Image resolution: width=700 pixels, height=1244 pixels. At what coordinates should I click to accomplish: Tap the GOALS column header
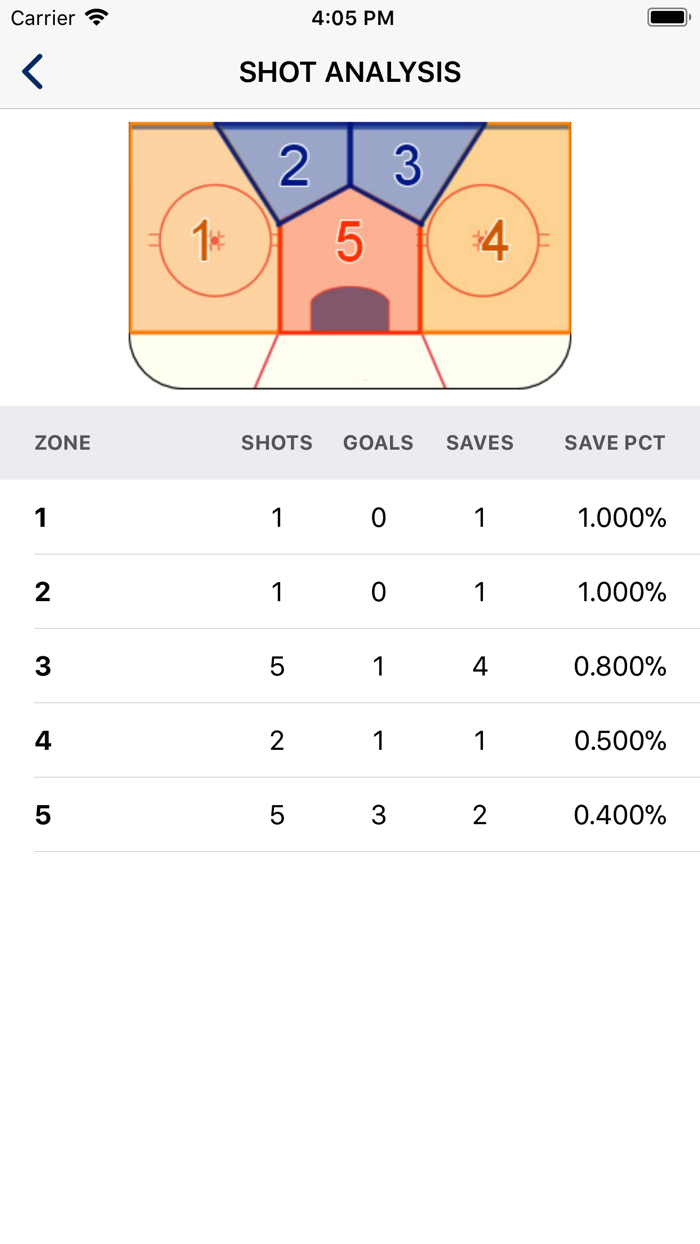click(x=378, y=443)
